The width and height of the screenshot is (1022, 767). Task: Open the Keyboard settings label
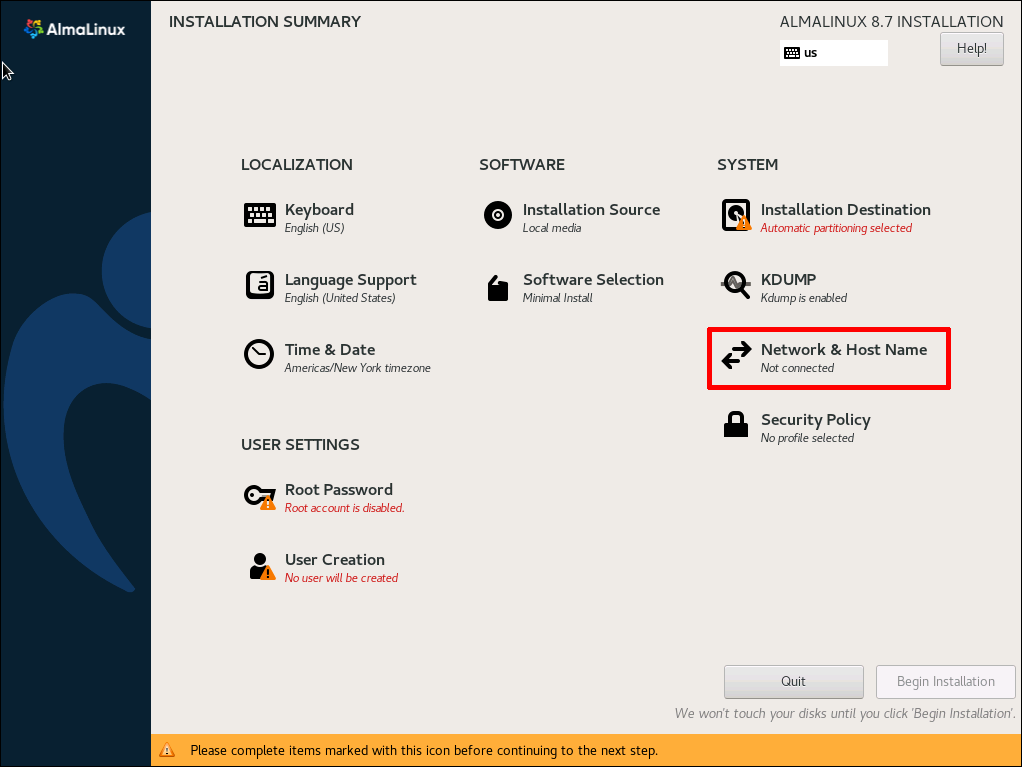point(319,210)
